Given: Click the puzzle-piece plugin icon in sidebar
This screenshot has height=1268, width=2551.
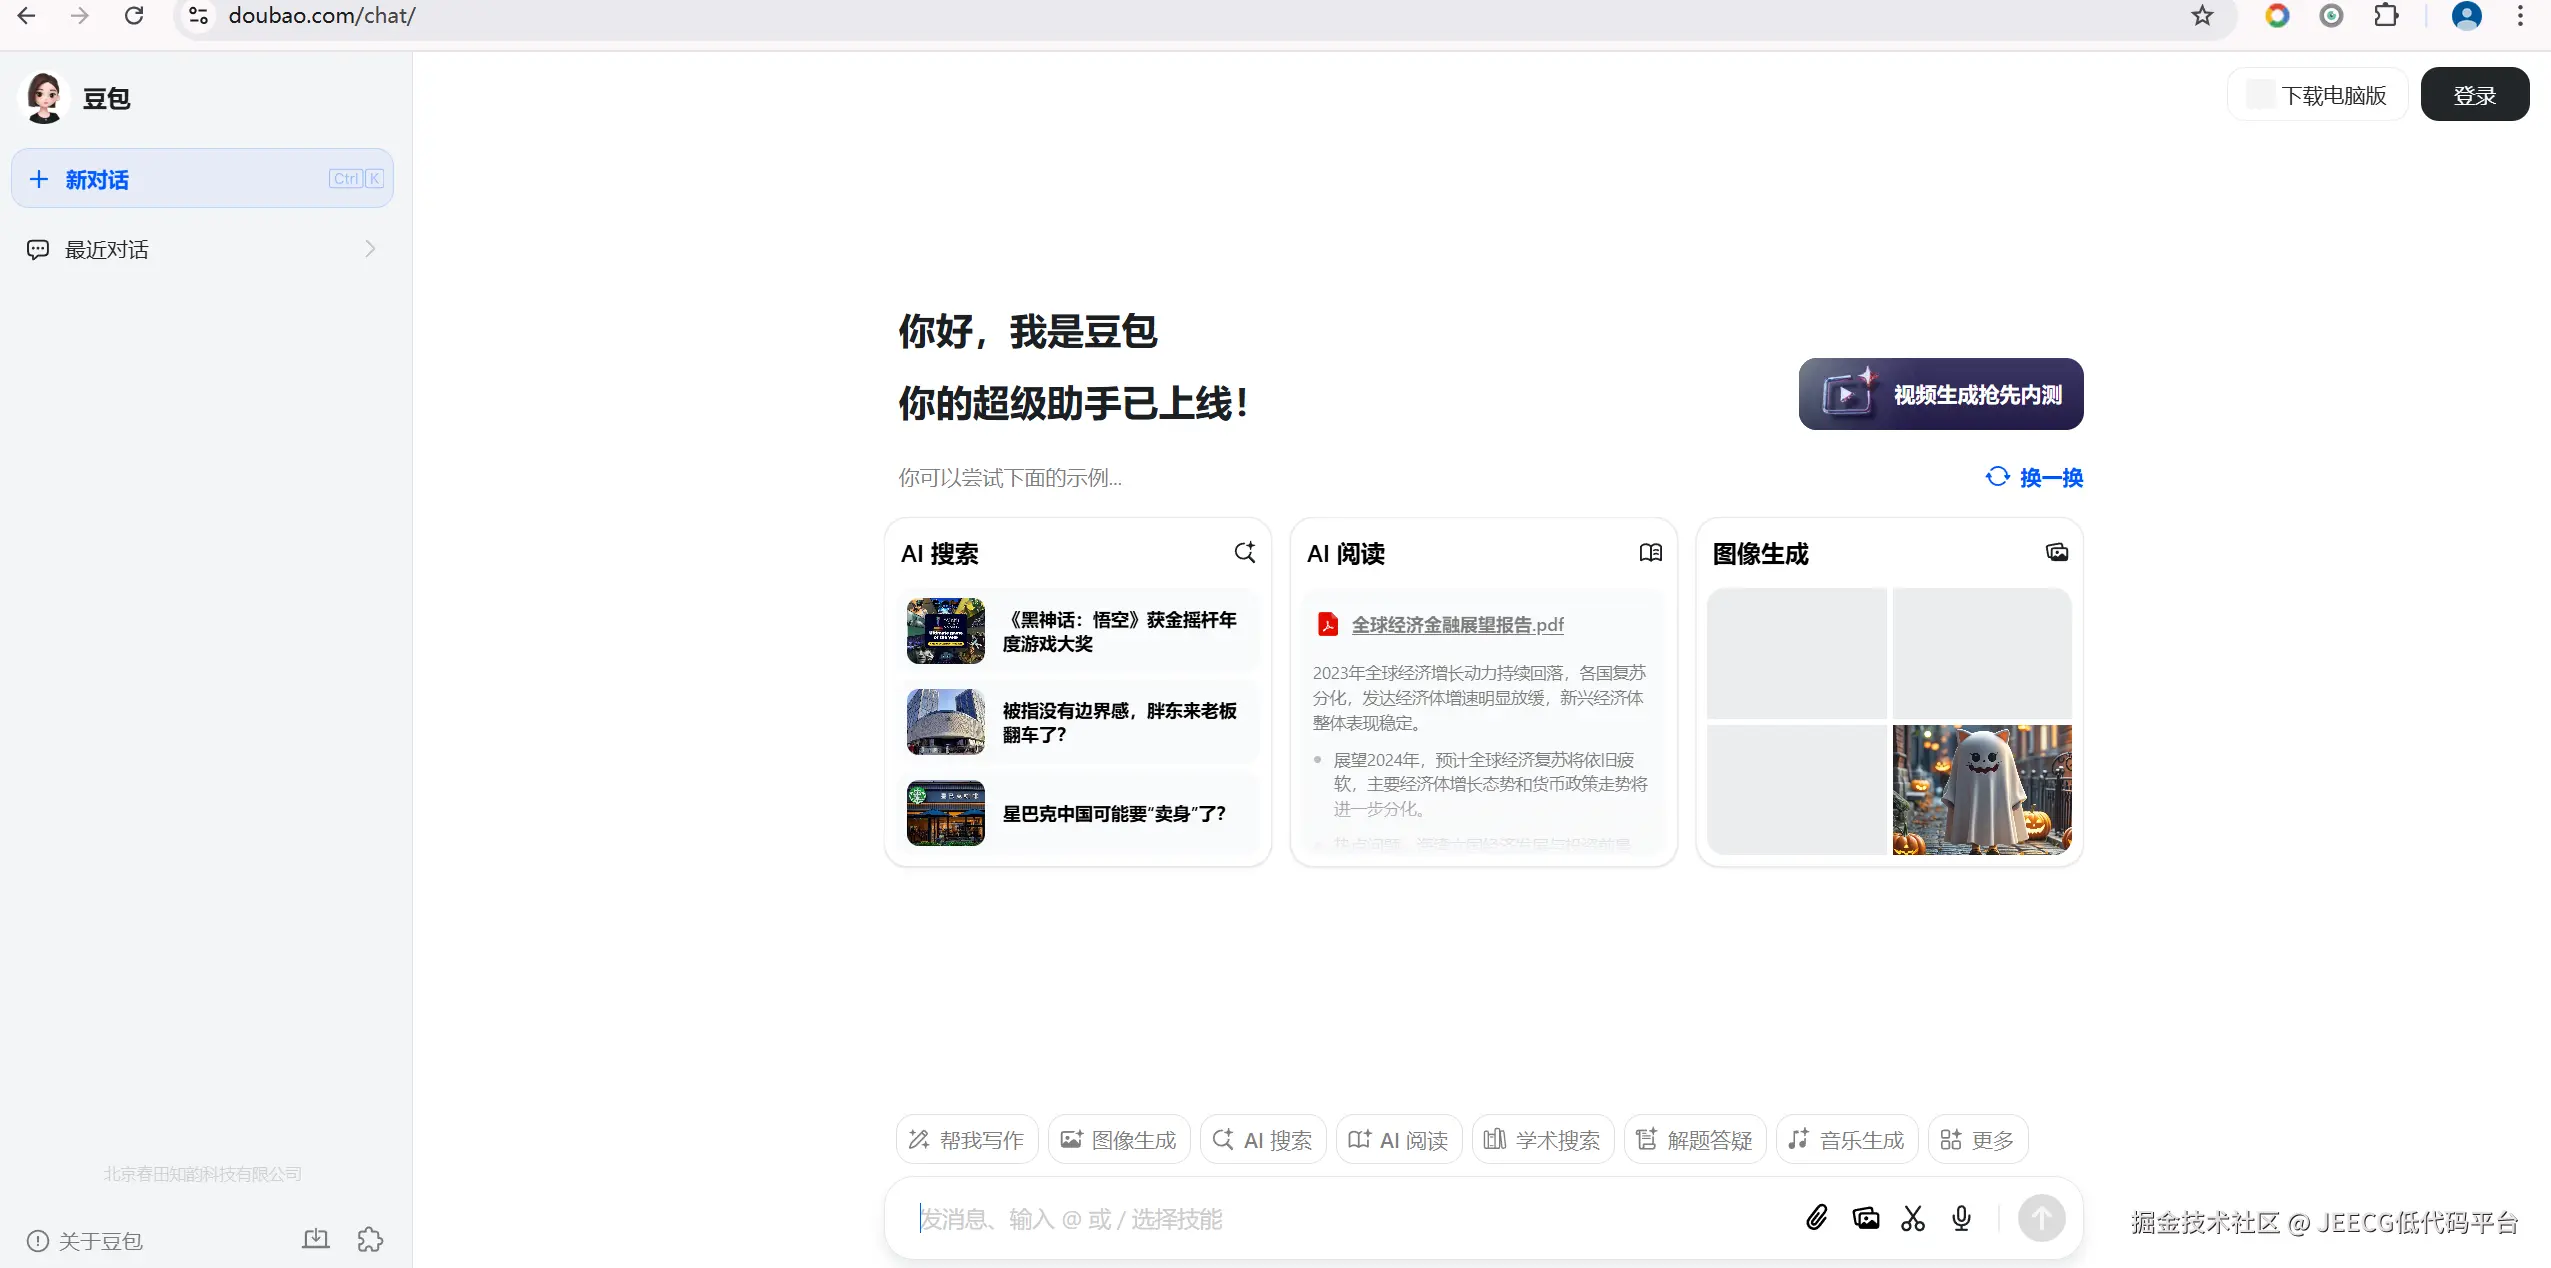Looking at the screenshot, I should [x=370, y=1240].
